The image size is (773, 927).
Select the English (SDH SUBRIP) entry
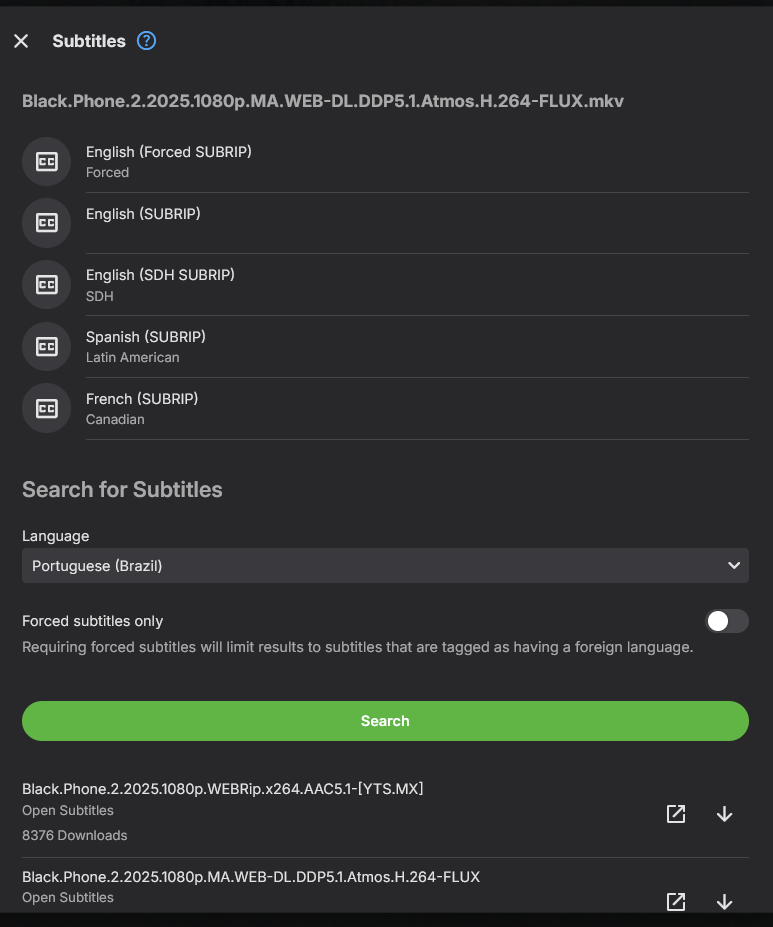(160, 284)
